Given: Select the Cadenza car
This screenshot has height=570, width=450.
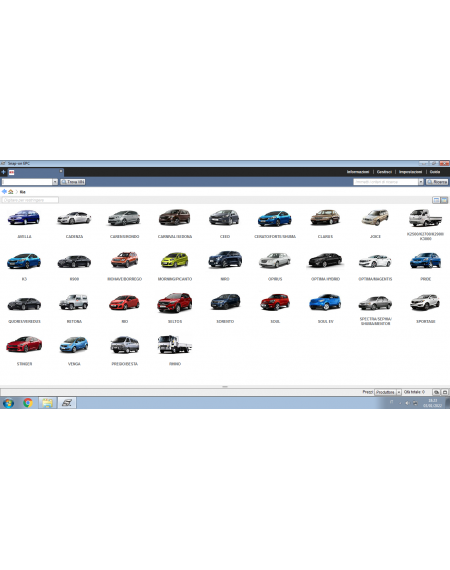Looking at the screenshot, I should coord(74,218).
